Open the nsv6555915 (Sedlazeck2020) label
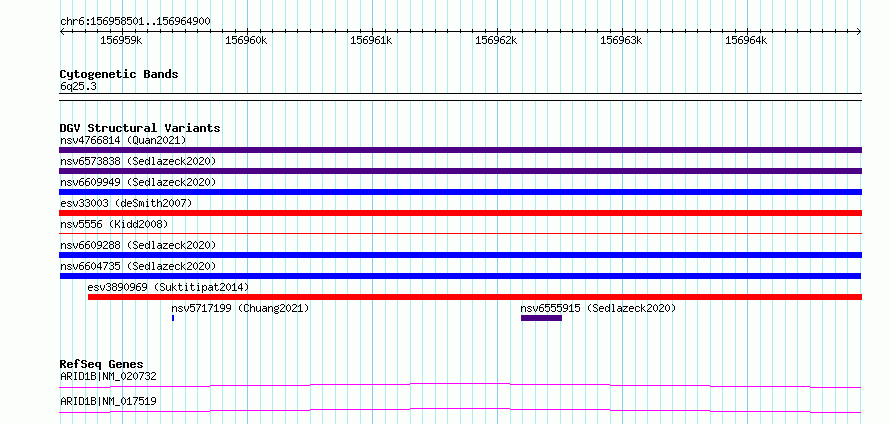Viewport: 890px width, 424px height. click(598, 308)
